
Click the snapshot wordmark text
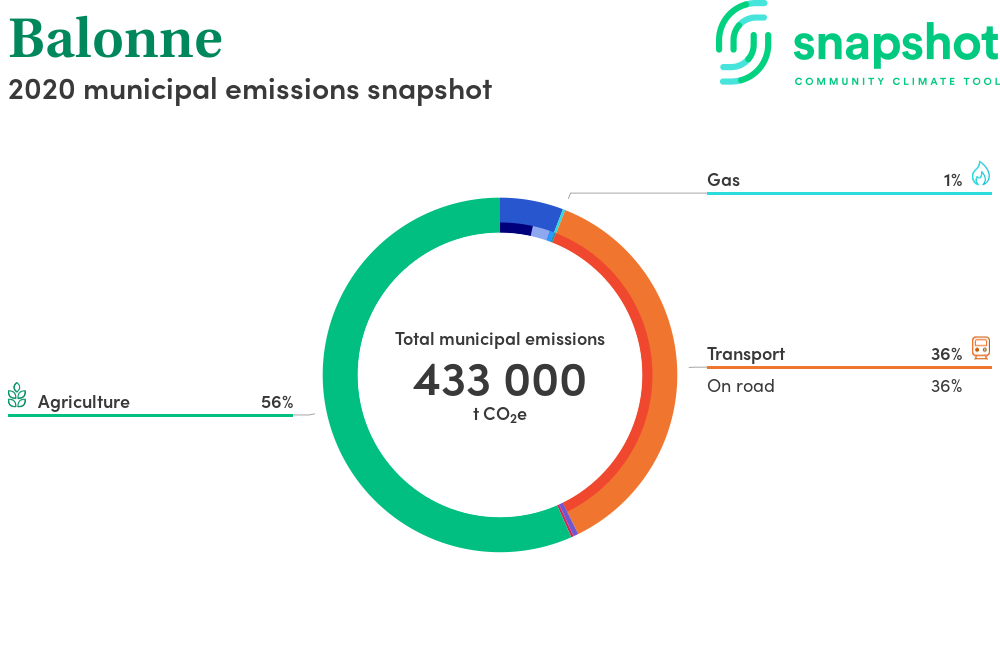(x=895, y=45)
